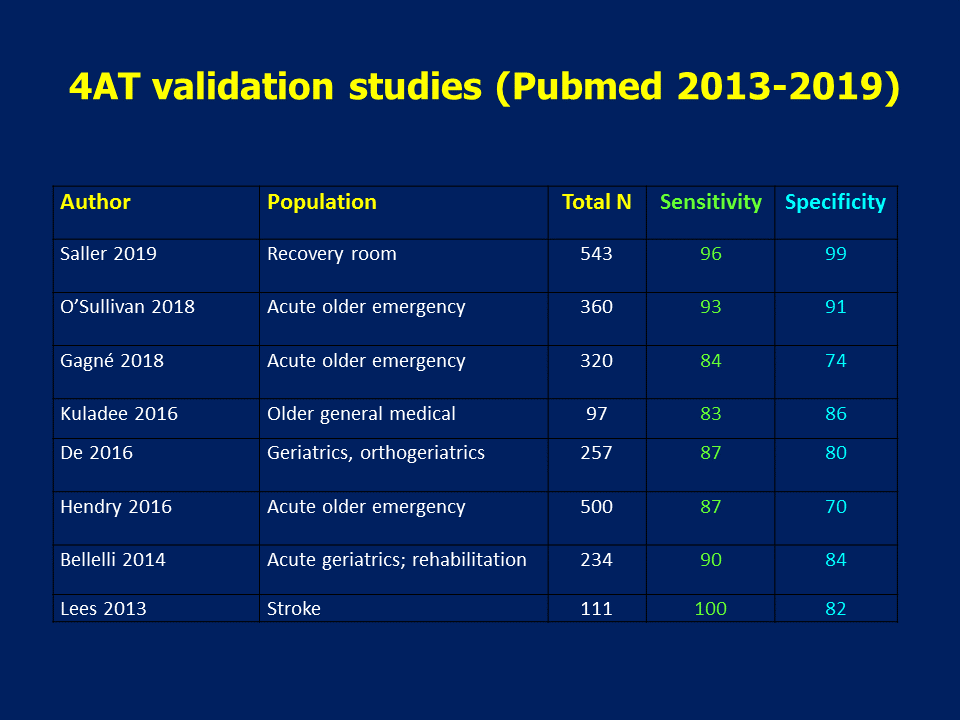Click specificity value 91

(836, 307)
